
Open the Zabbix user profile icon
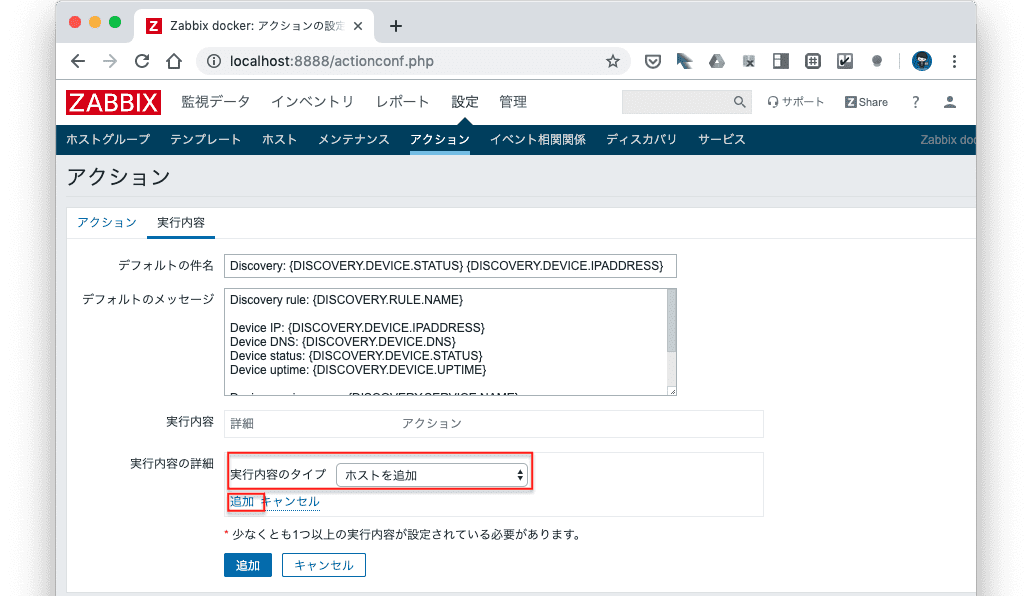pos(950,102)
